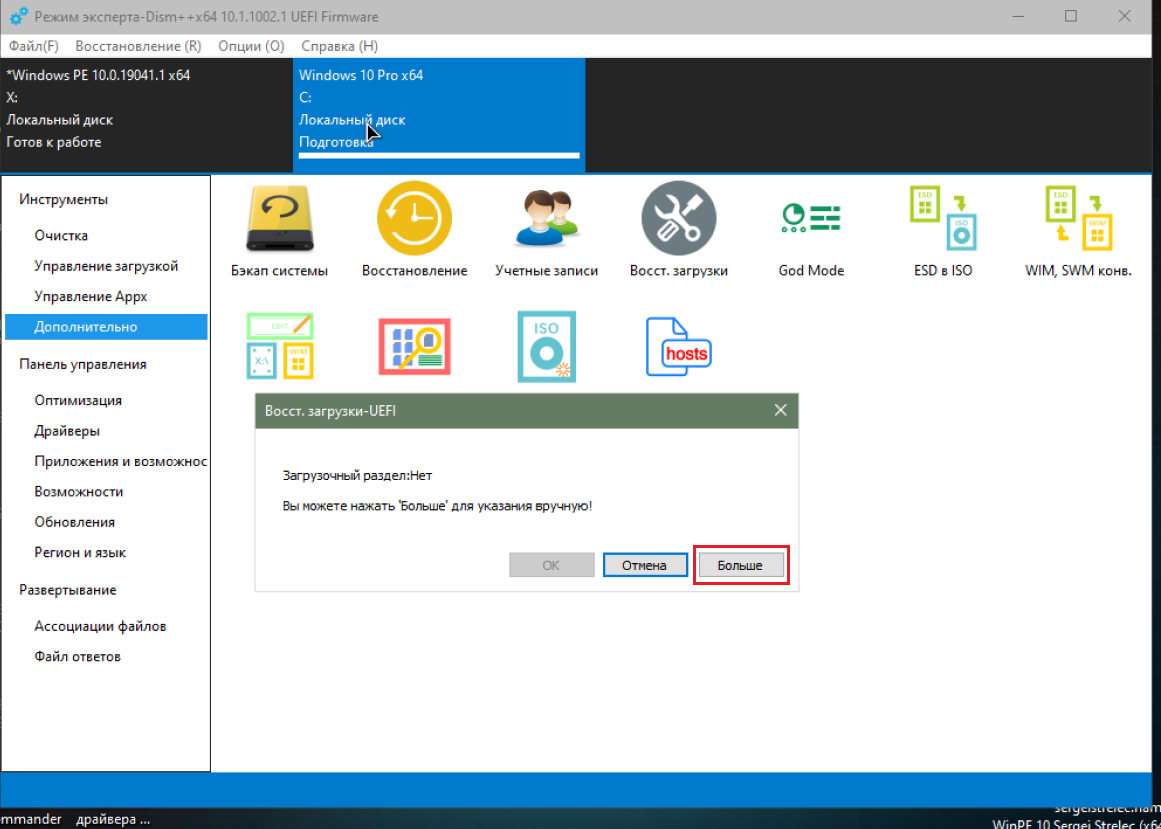
Task: Click the Commander taskbar item
Action: [x=31, y=819]
